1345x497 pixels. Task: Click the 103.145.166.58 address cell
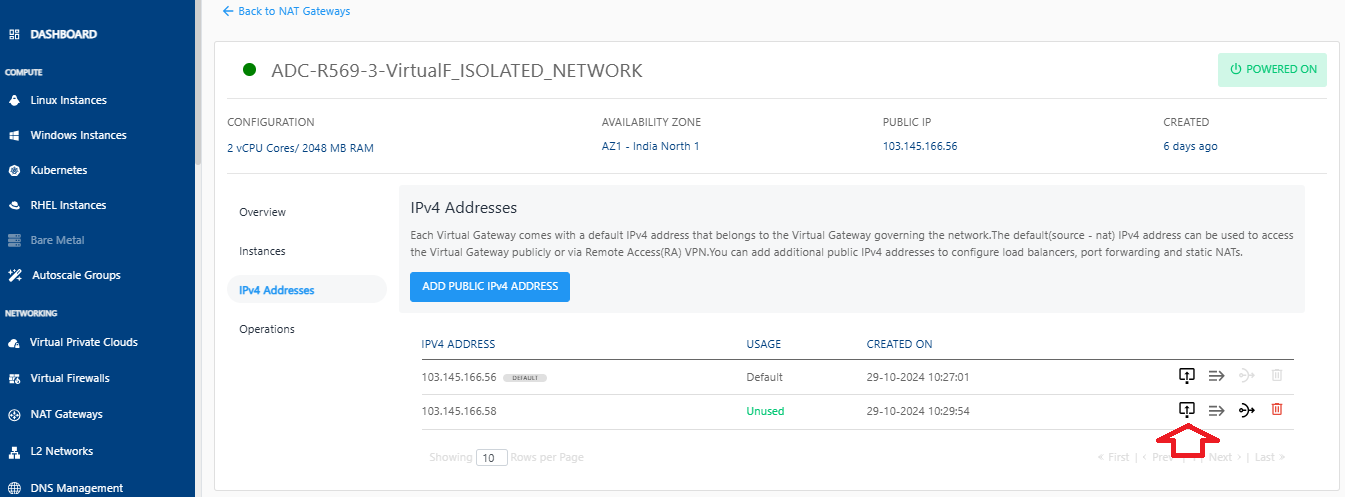point(459,411)
